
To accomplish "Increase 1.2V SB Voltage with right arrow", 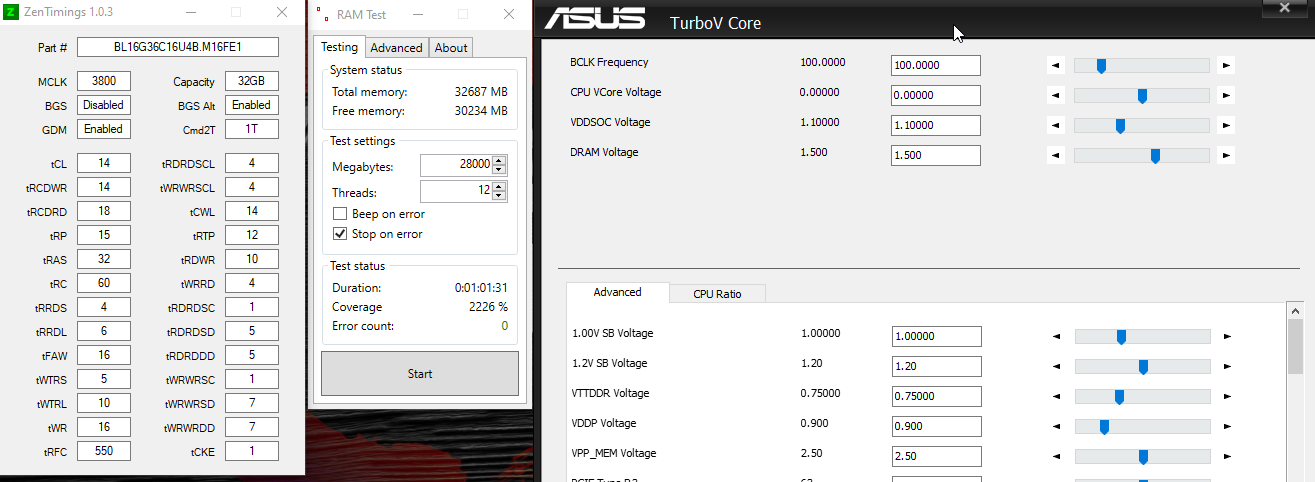I will pyautogui.click(x=1227, y=367).
